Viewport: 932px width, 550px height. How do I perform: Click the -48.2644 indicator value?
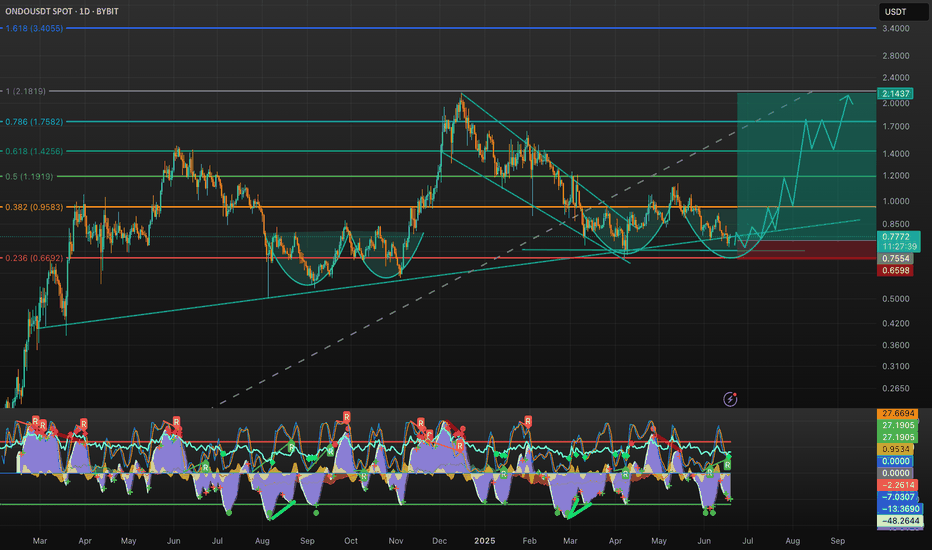[900, 521]
